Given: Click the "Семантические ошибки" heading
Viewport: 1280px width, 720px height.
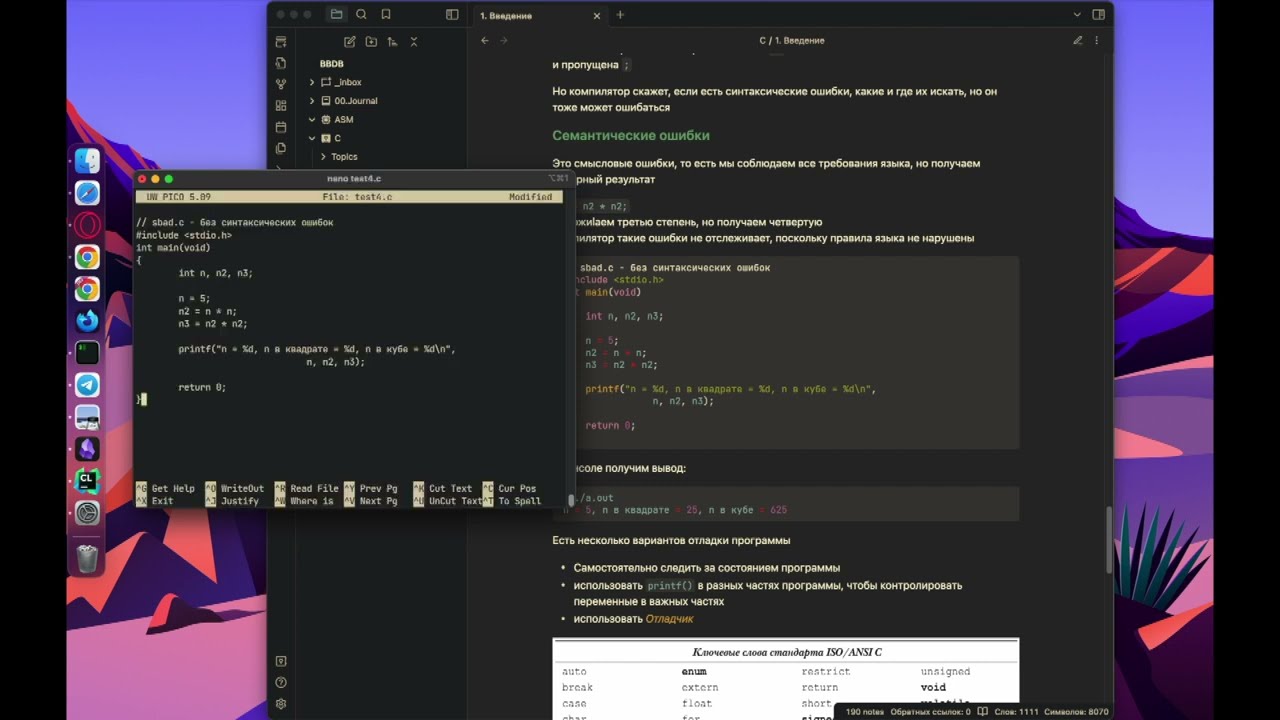Looking at the screenshot, I should [x=631, y=136].
